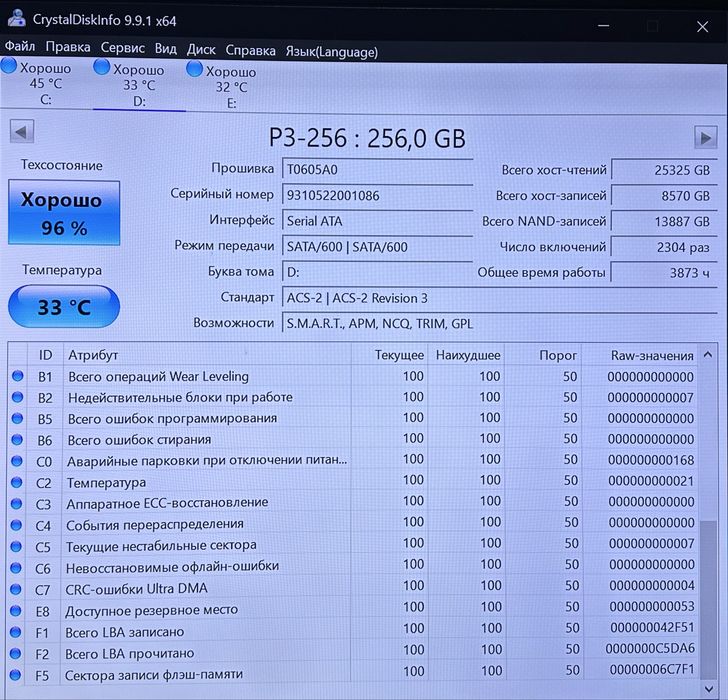Select attribute Недействительные блоки при работе
The width and height of the screenshot is (728, 700).
coord(180,397)
